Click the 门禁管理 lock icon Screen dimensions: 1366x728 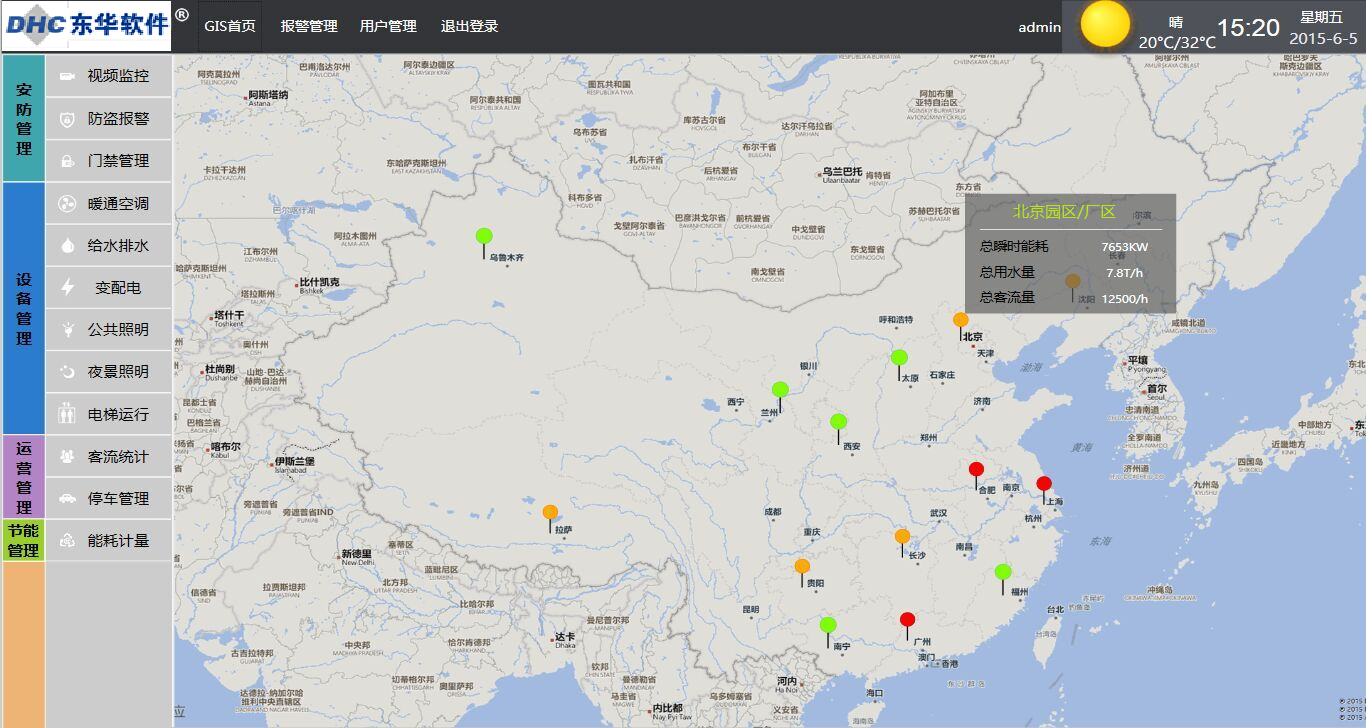point(67,161)
